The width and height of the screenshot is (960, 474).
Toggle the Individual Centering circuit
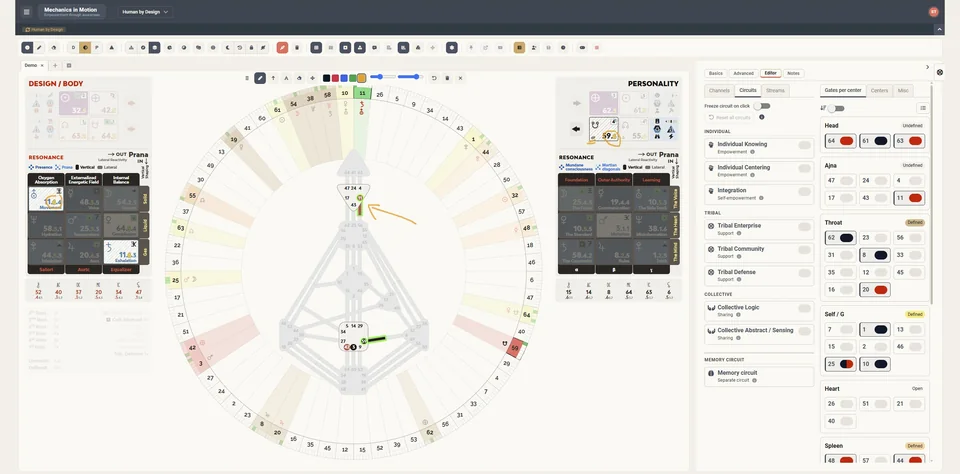tap(804, 168)
